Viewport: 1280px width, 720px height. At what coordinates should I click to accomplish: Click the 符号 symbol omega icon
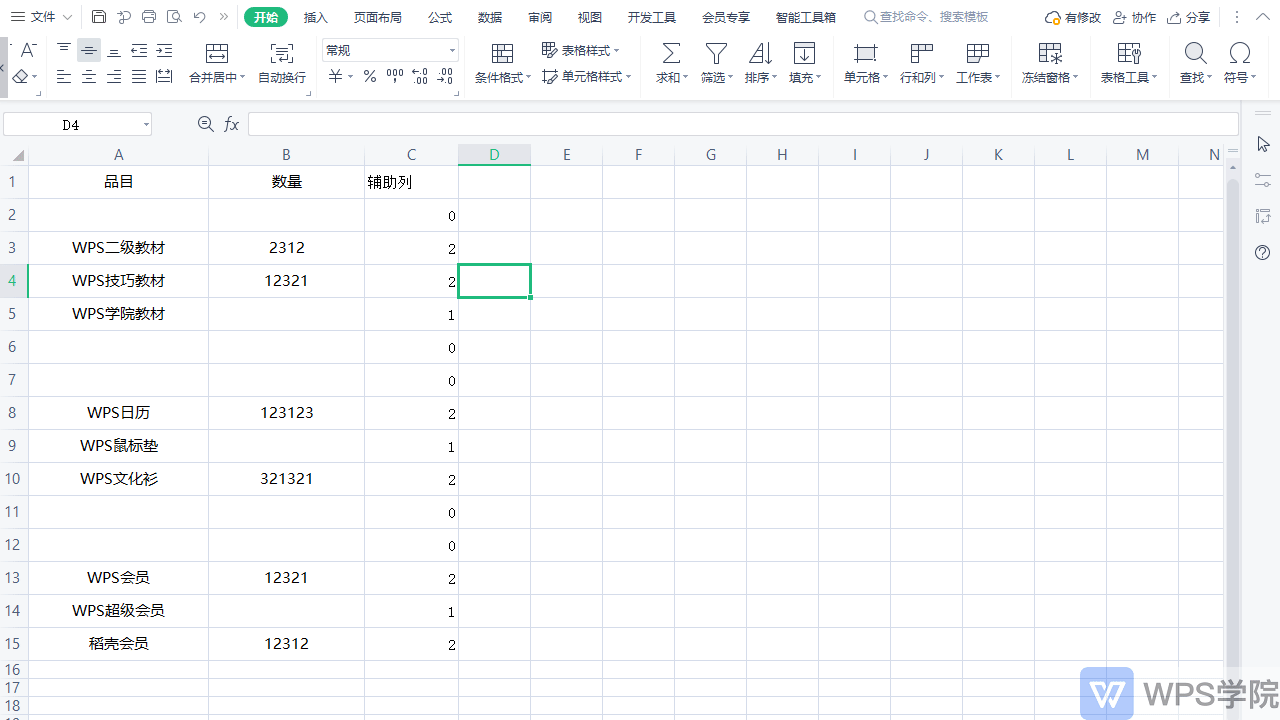[1240, 54]
